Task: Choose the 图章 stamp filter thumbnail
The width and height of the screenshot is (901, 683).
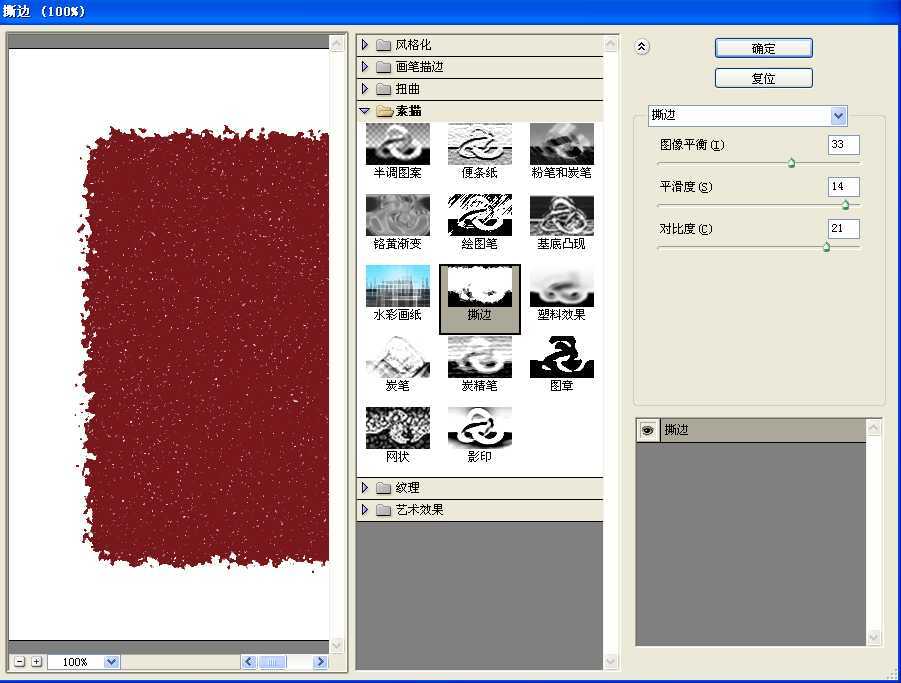Action: 561,357
